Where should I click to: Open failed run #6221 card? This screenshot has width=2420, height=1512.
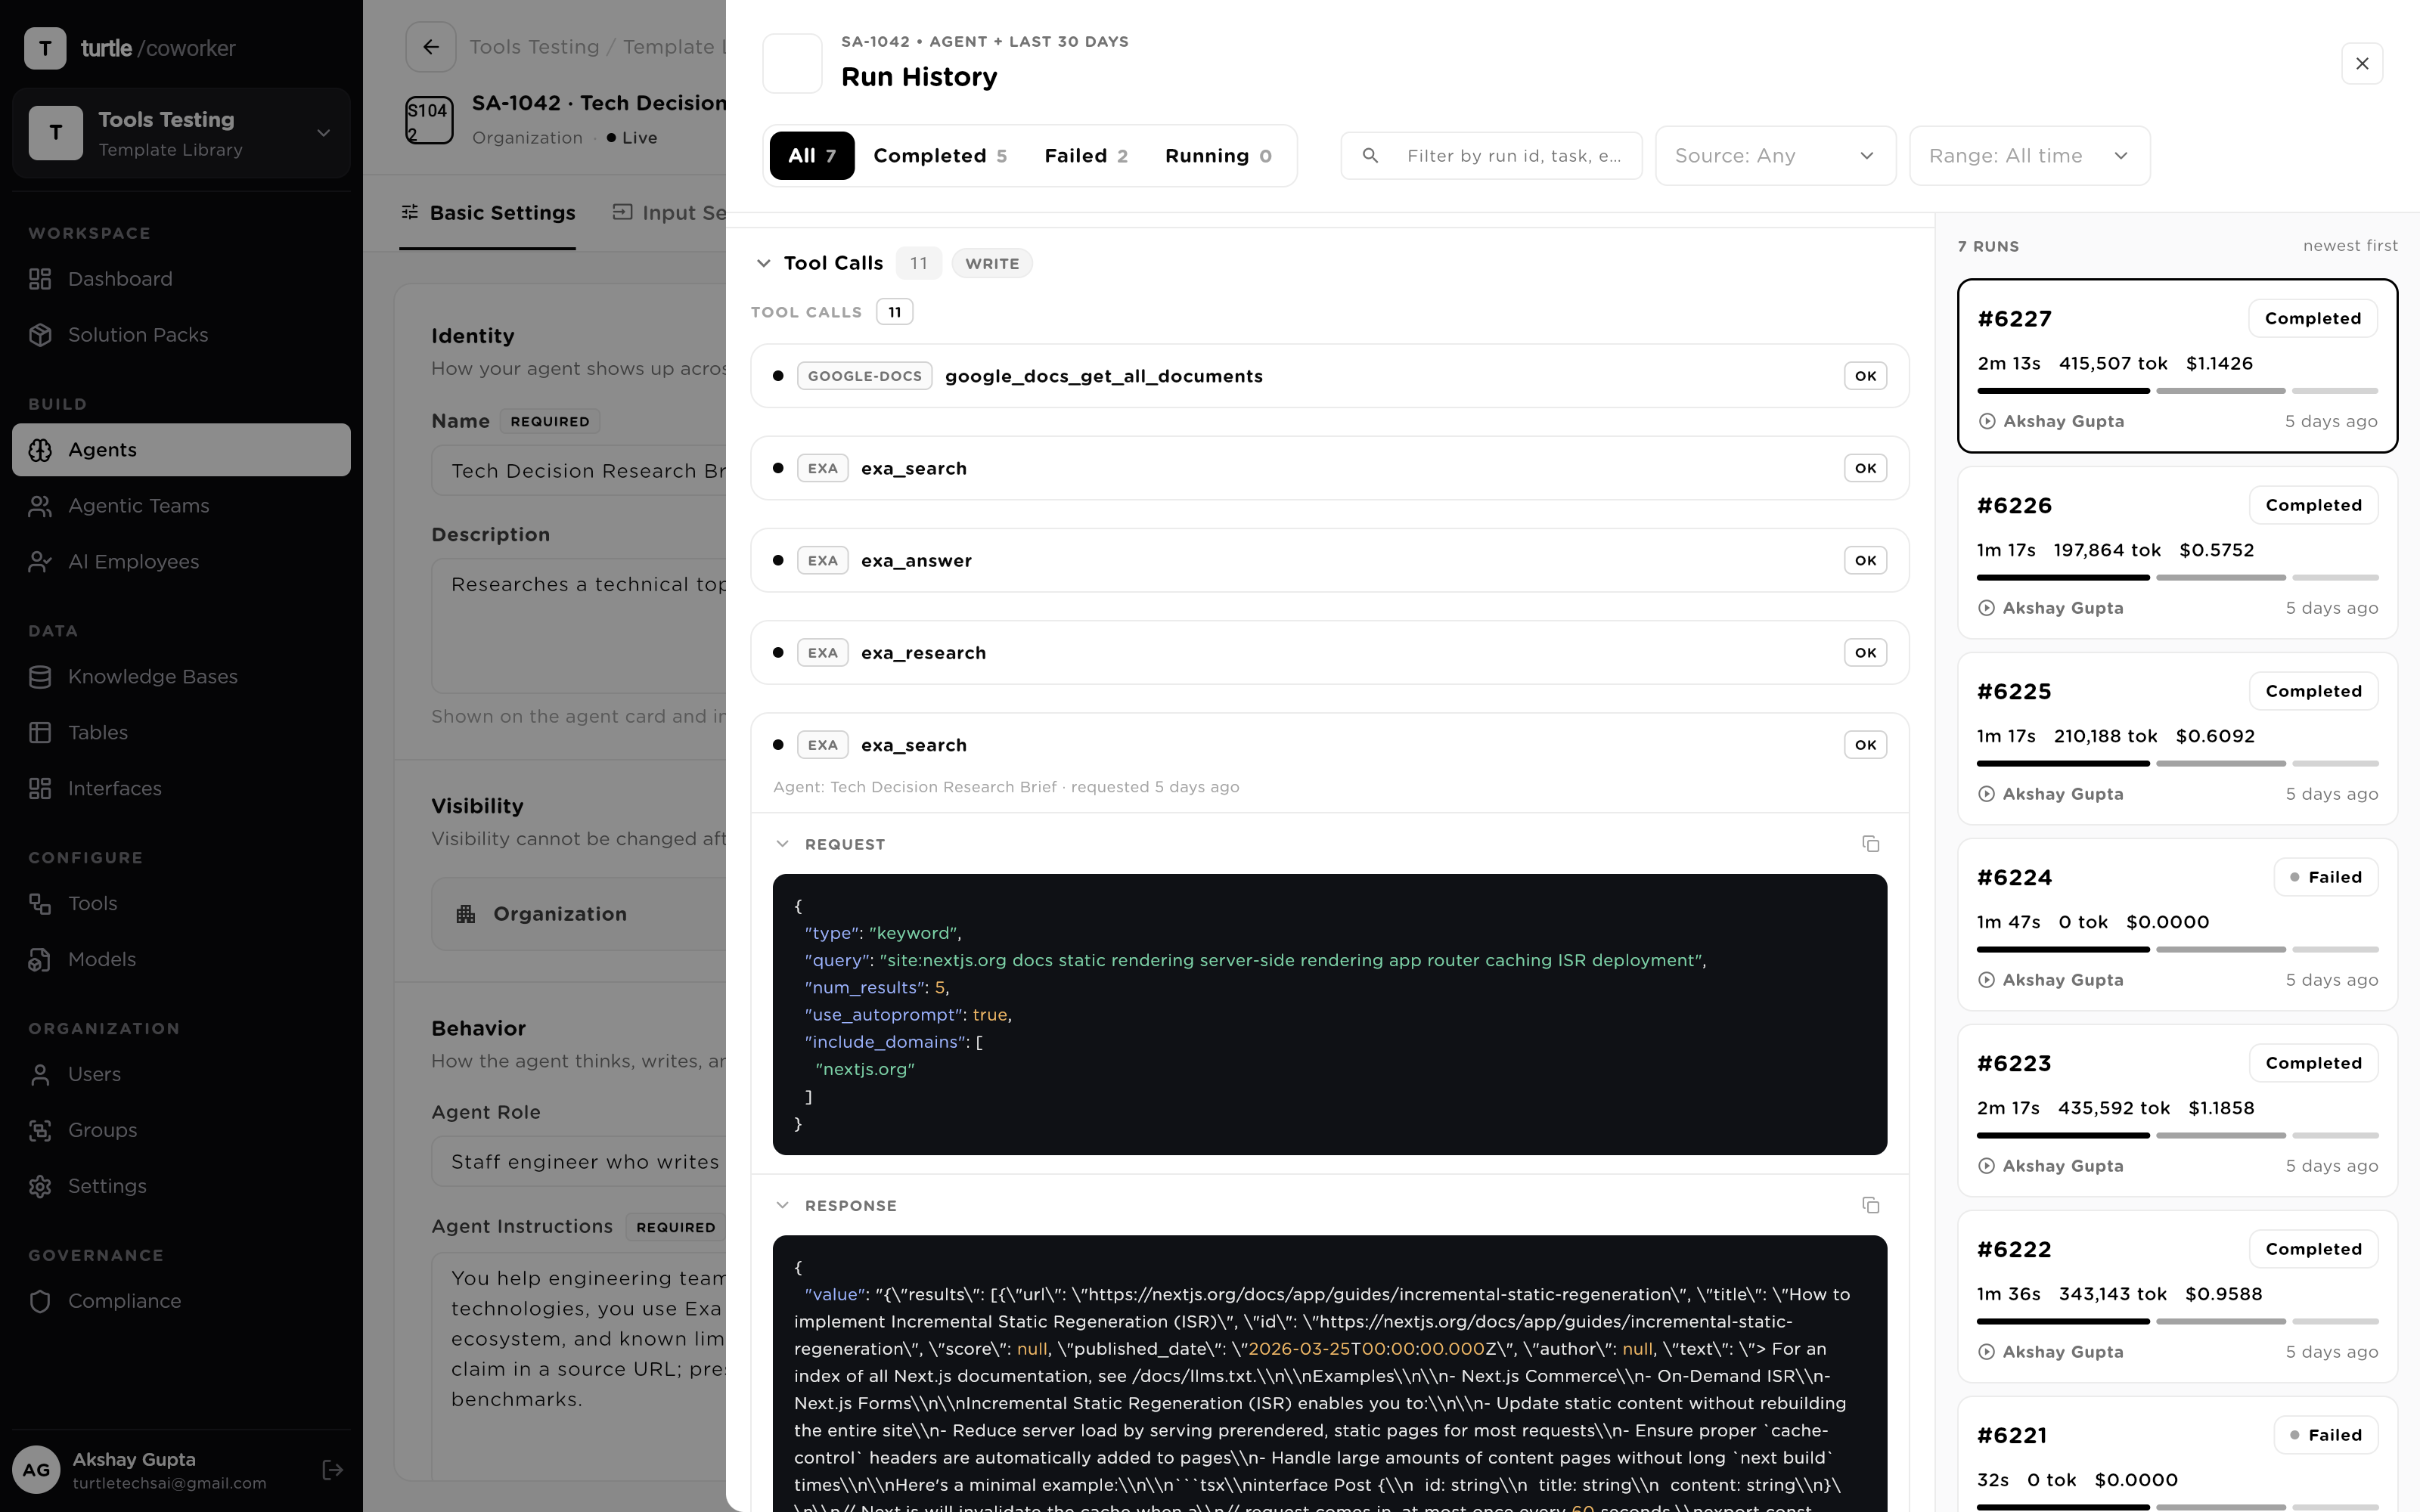pos(2177,1455)
